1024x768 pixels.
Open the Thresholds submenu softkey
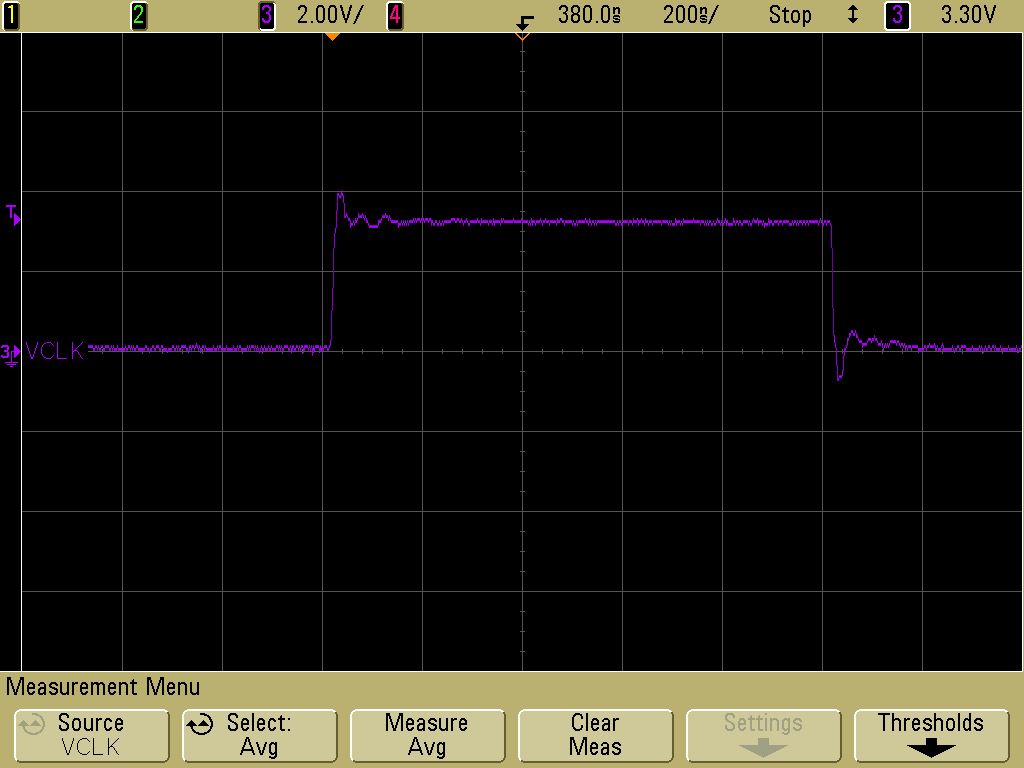(x=931, y=735)
